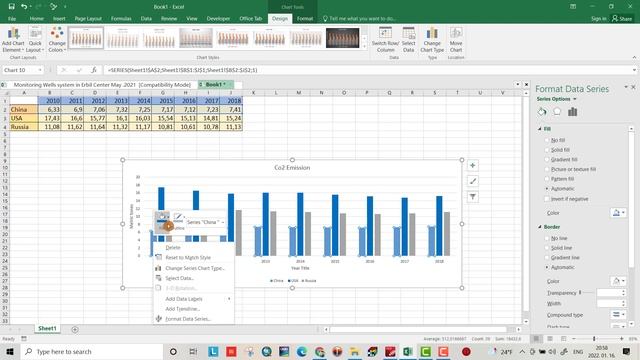
Task: Select the No line border option
Action: tap(547, 238)
